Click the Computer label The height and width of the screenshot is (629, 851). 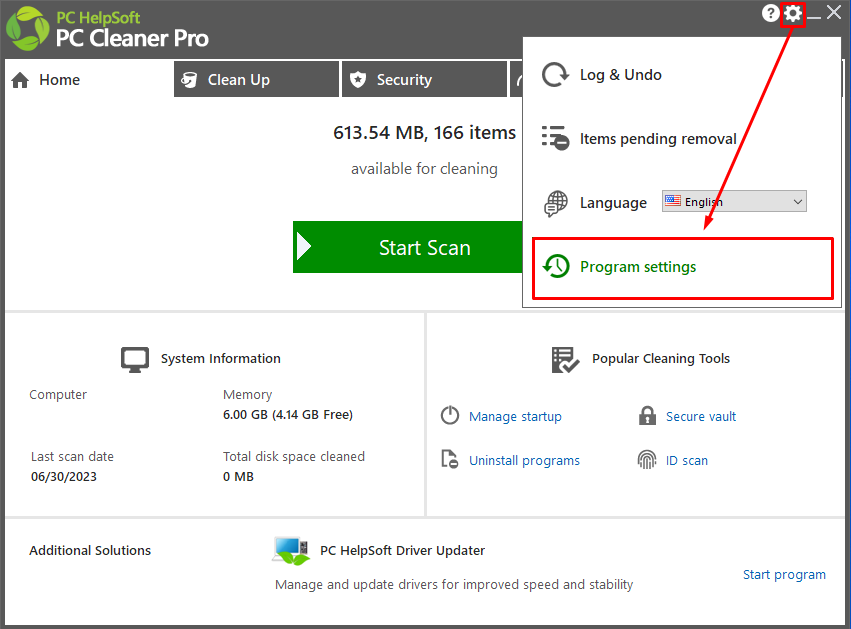pos(58,395)
